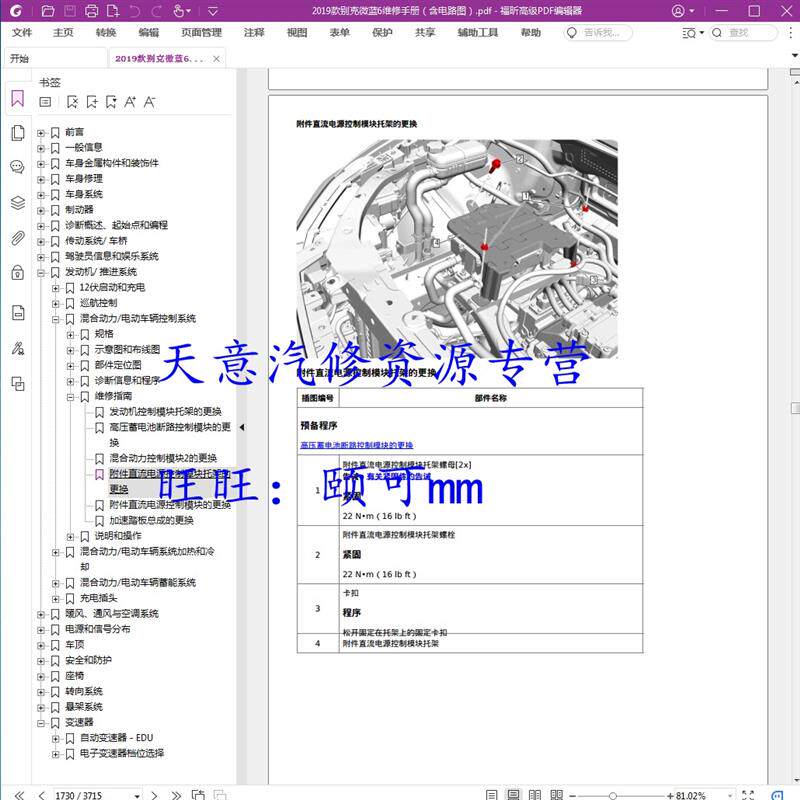Open the Pages thumbnail panel icon

[x=17, y=133]
